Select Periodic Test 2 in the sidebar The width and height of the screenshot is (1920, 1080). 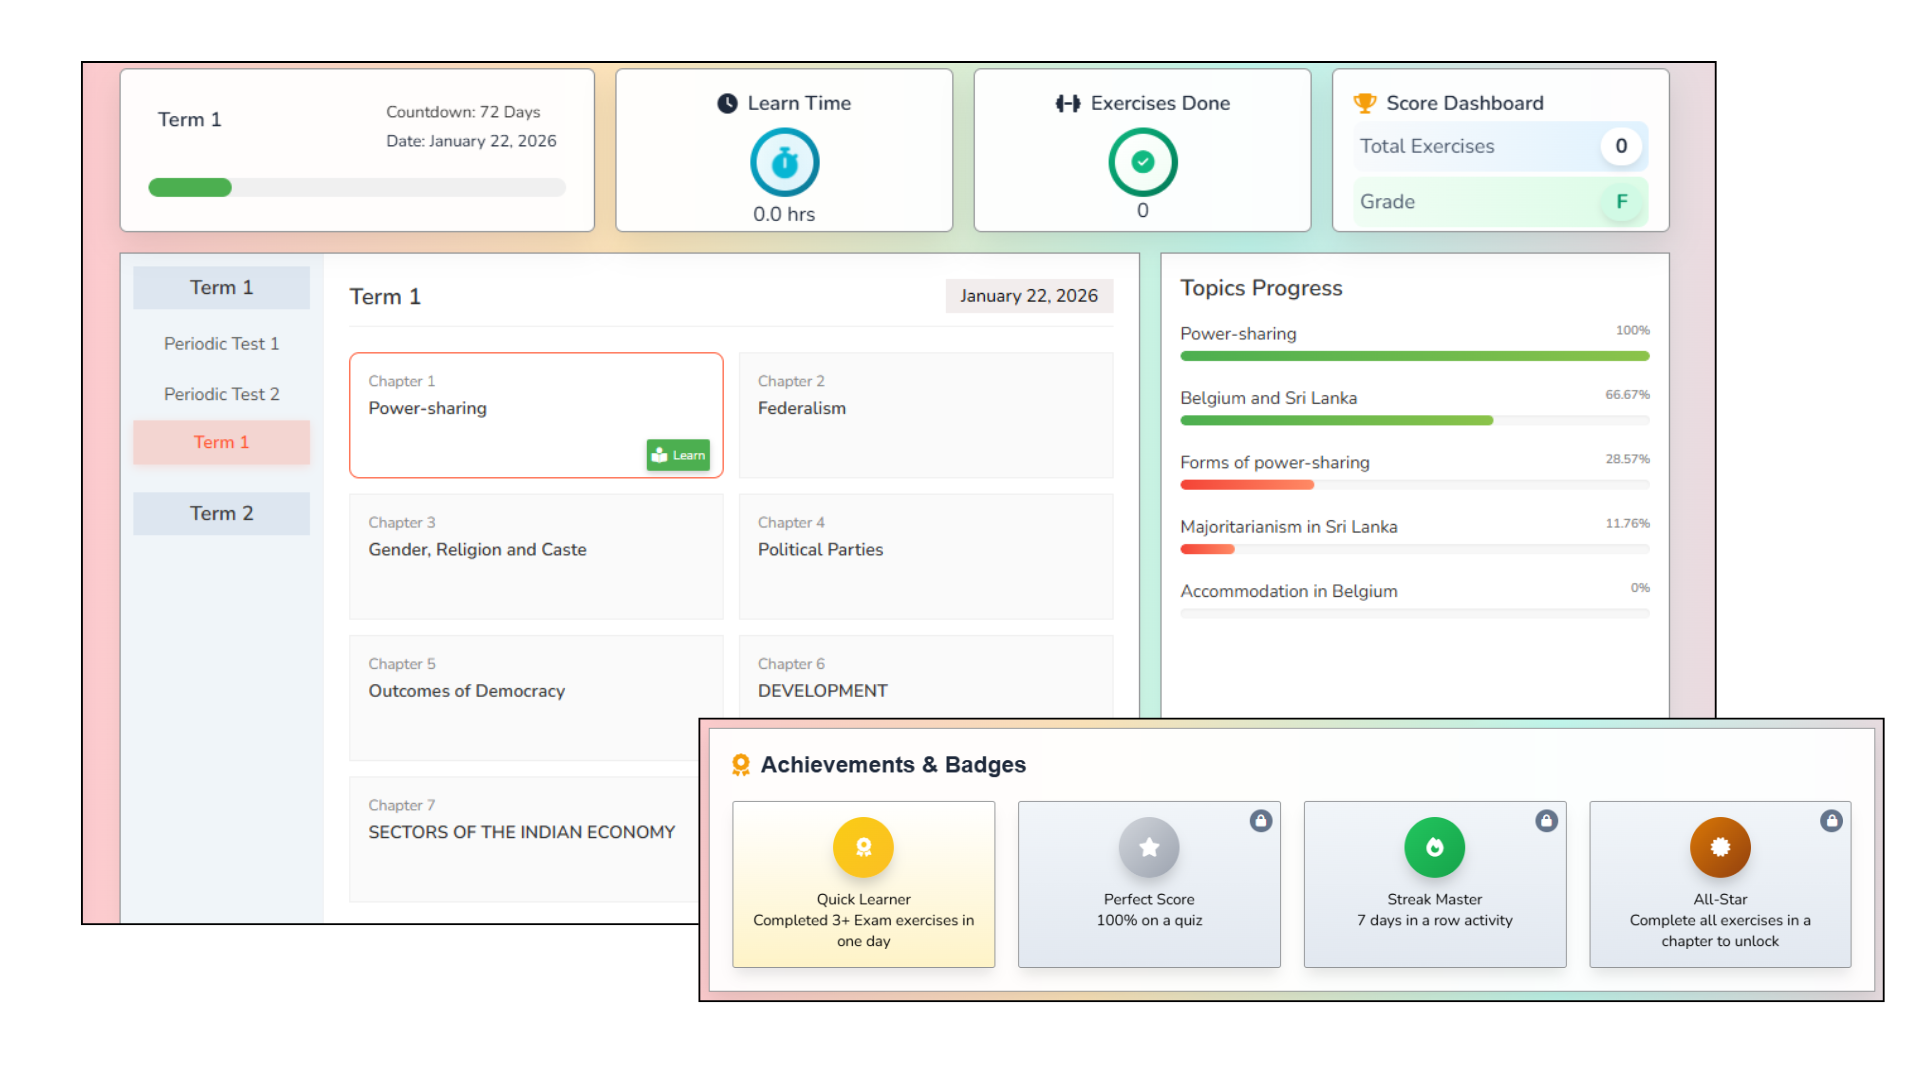(221, 394)
